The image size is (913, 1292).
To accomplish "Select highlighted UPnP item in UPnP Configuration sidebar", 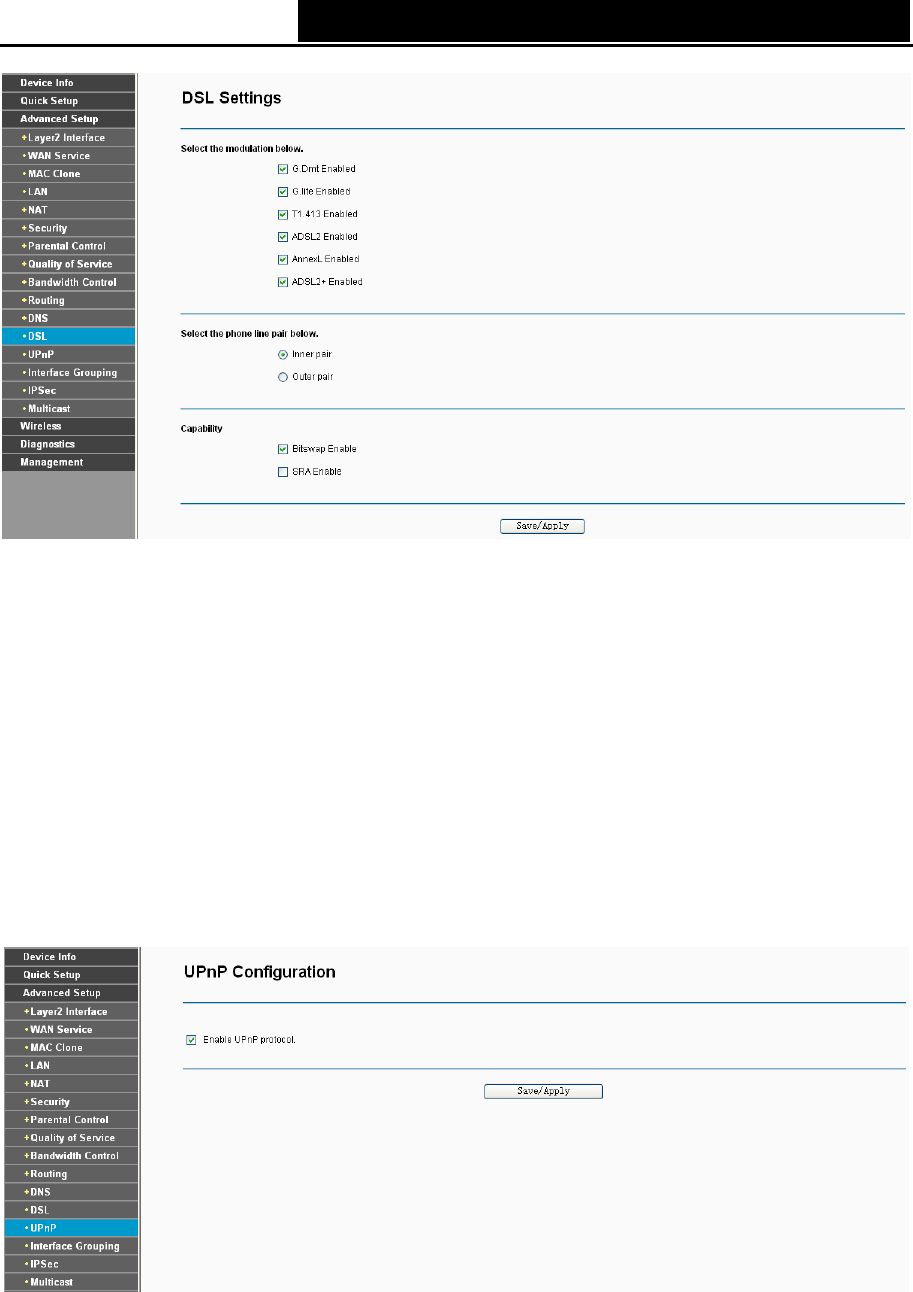I will (71, 1228).
